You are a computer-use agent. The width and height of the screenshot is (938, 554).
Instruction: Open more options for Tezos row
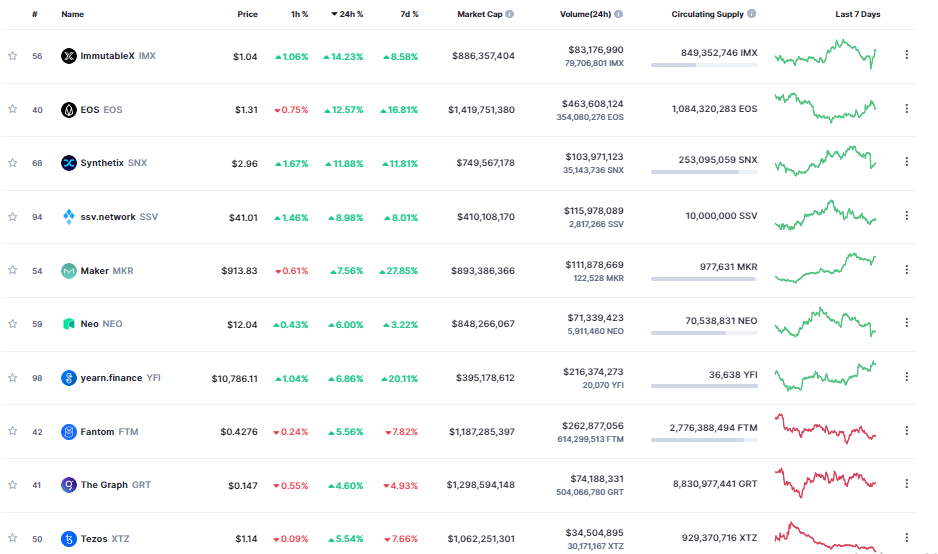(x=906, y=537)
